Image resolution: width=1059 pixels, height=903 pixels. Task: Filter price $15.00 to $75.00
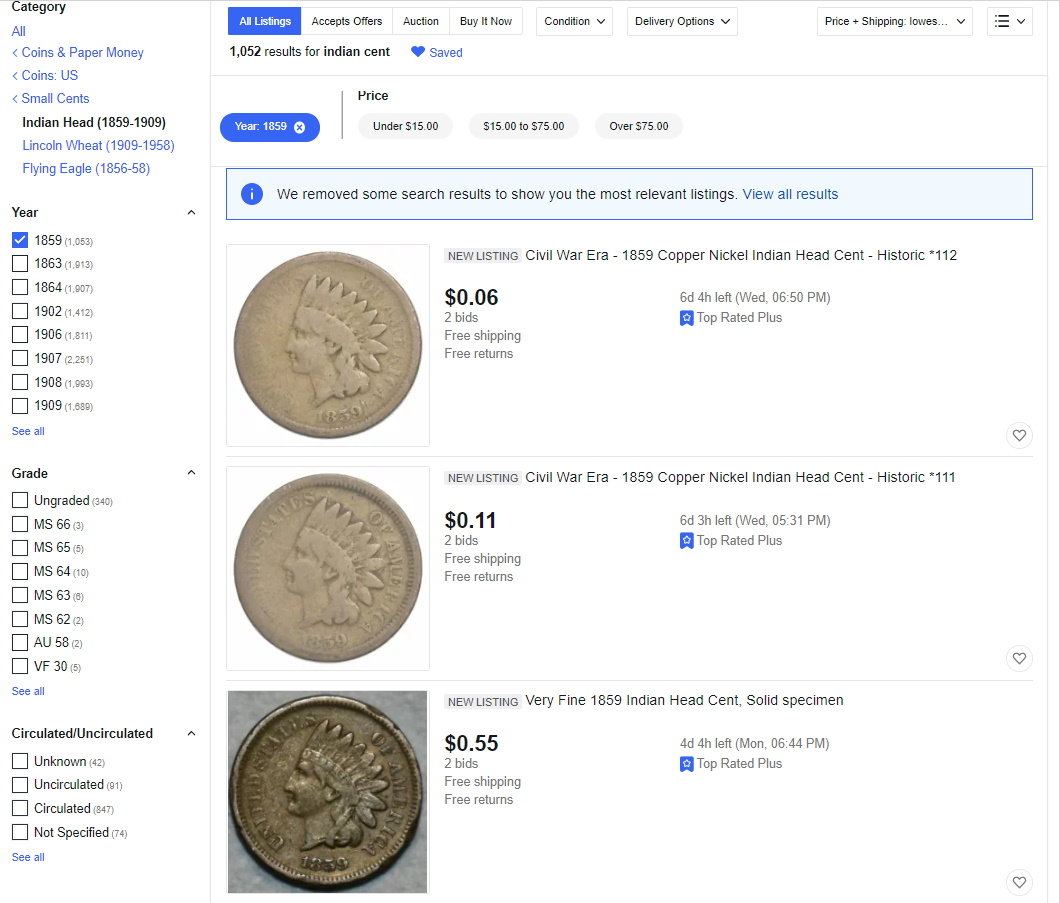[x=523, y=126]
